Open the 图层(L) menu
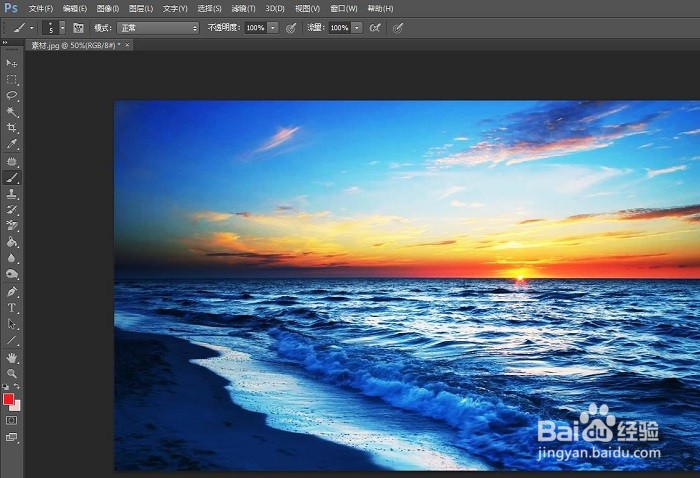This screenshot has width=700, height=478. tap(141, 8)
